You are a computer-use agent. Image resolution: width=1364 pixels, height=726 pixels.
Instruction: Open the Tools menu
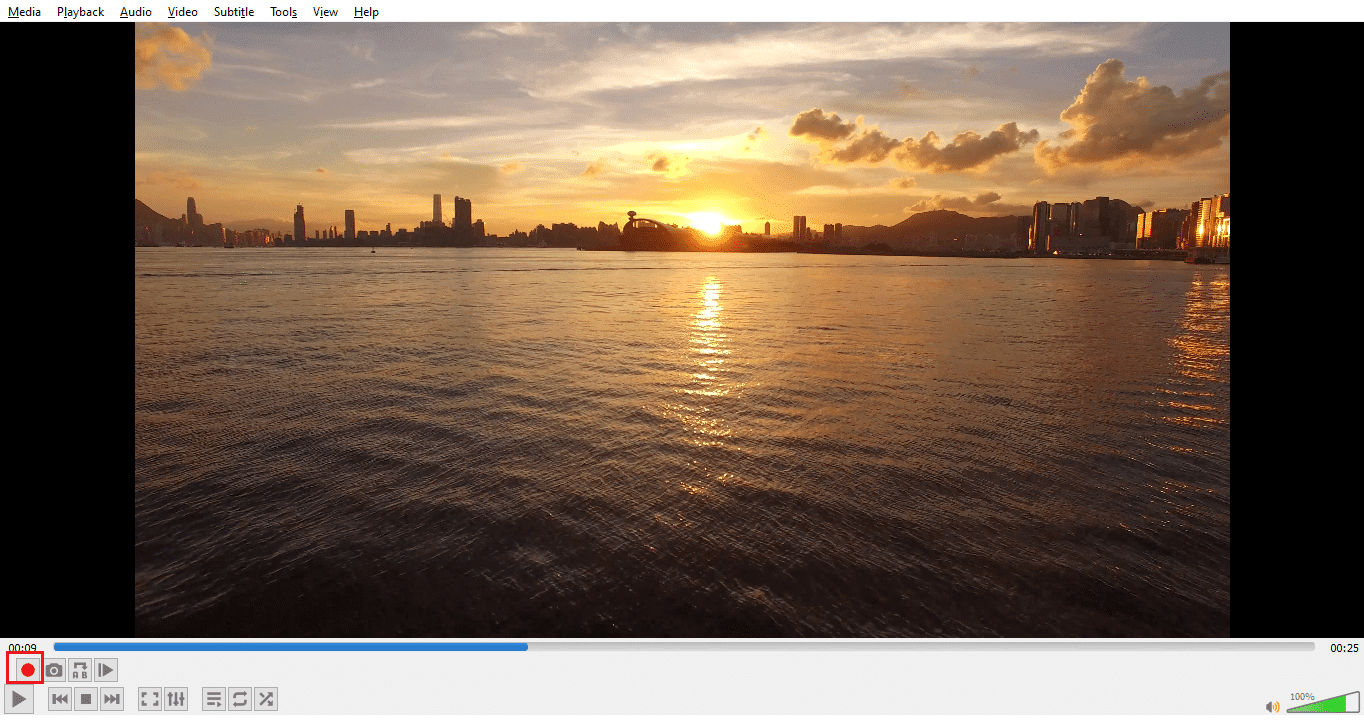pos(284,12)
